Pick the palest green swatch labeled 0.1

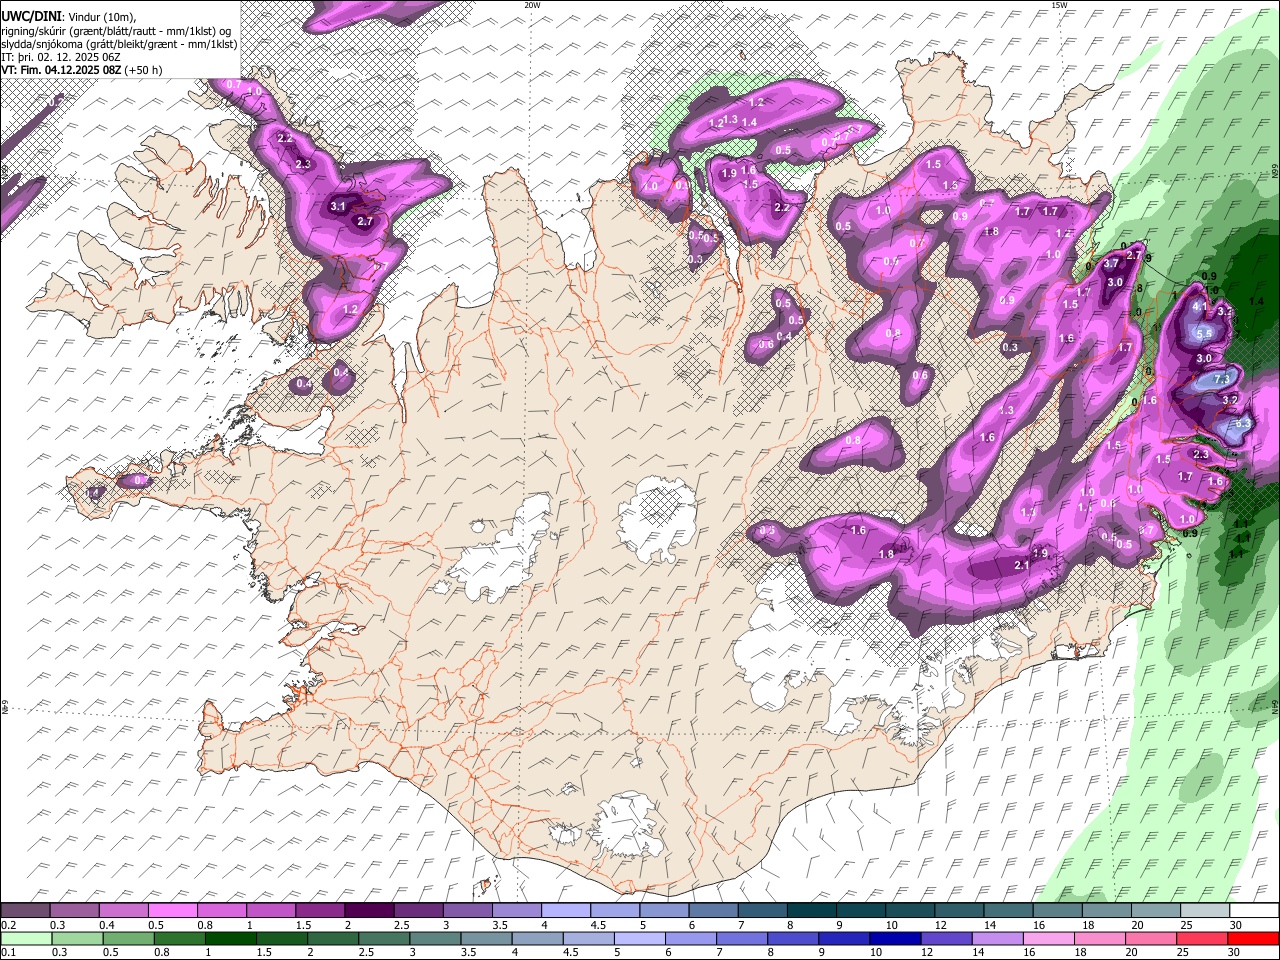click(27, 938)
